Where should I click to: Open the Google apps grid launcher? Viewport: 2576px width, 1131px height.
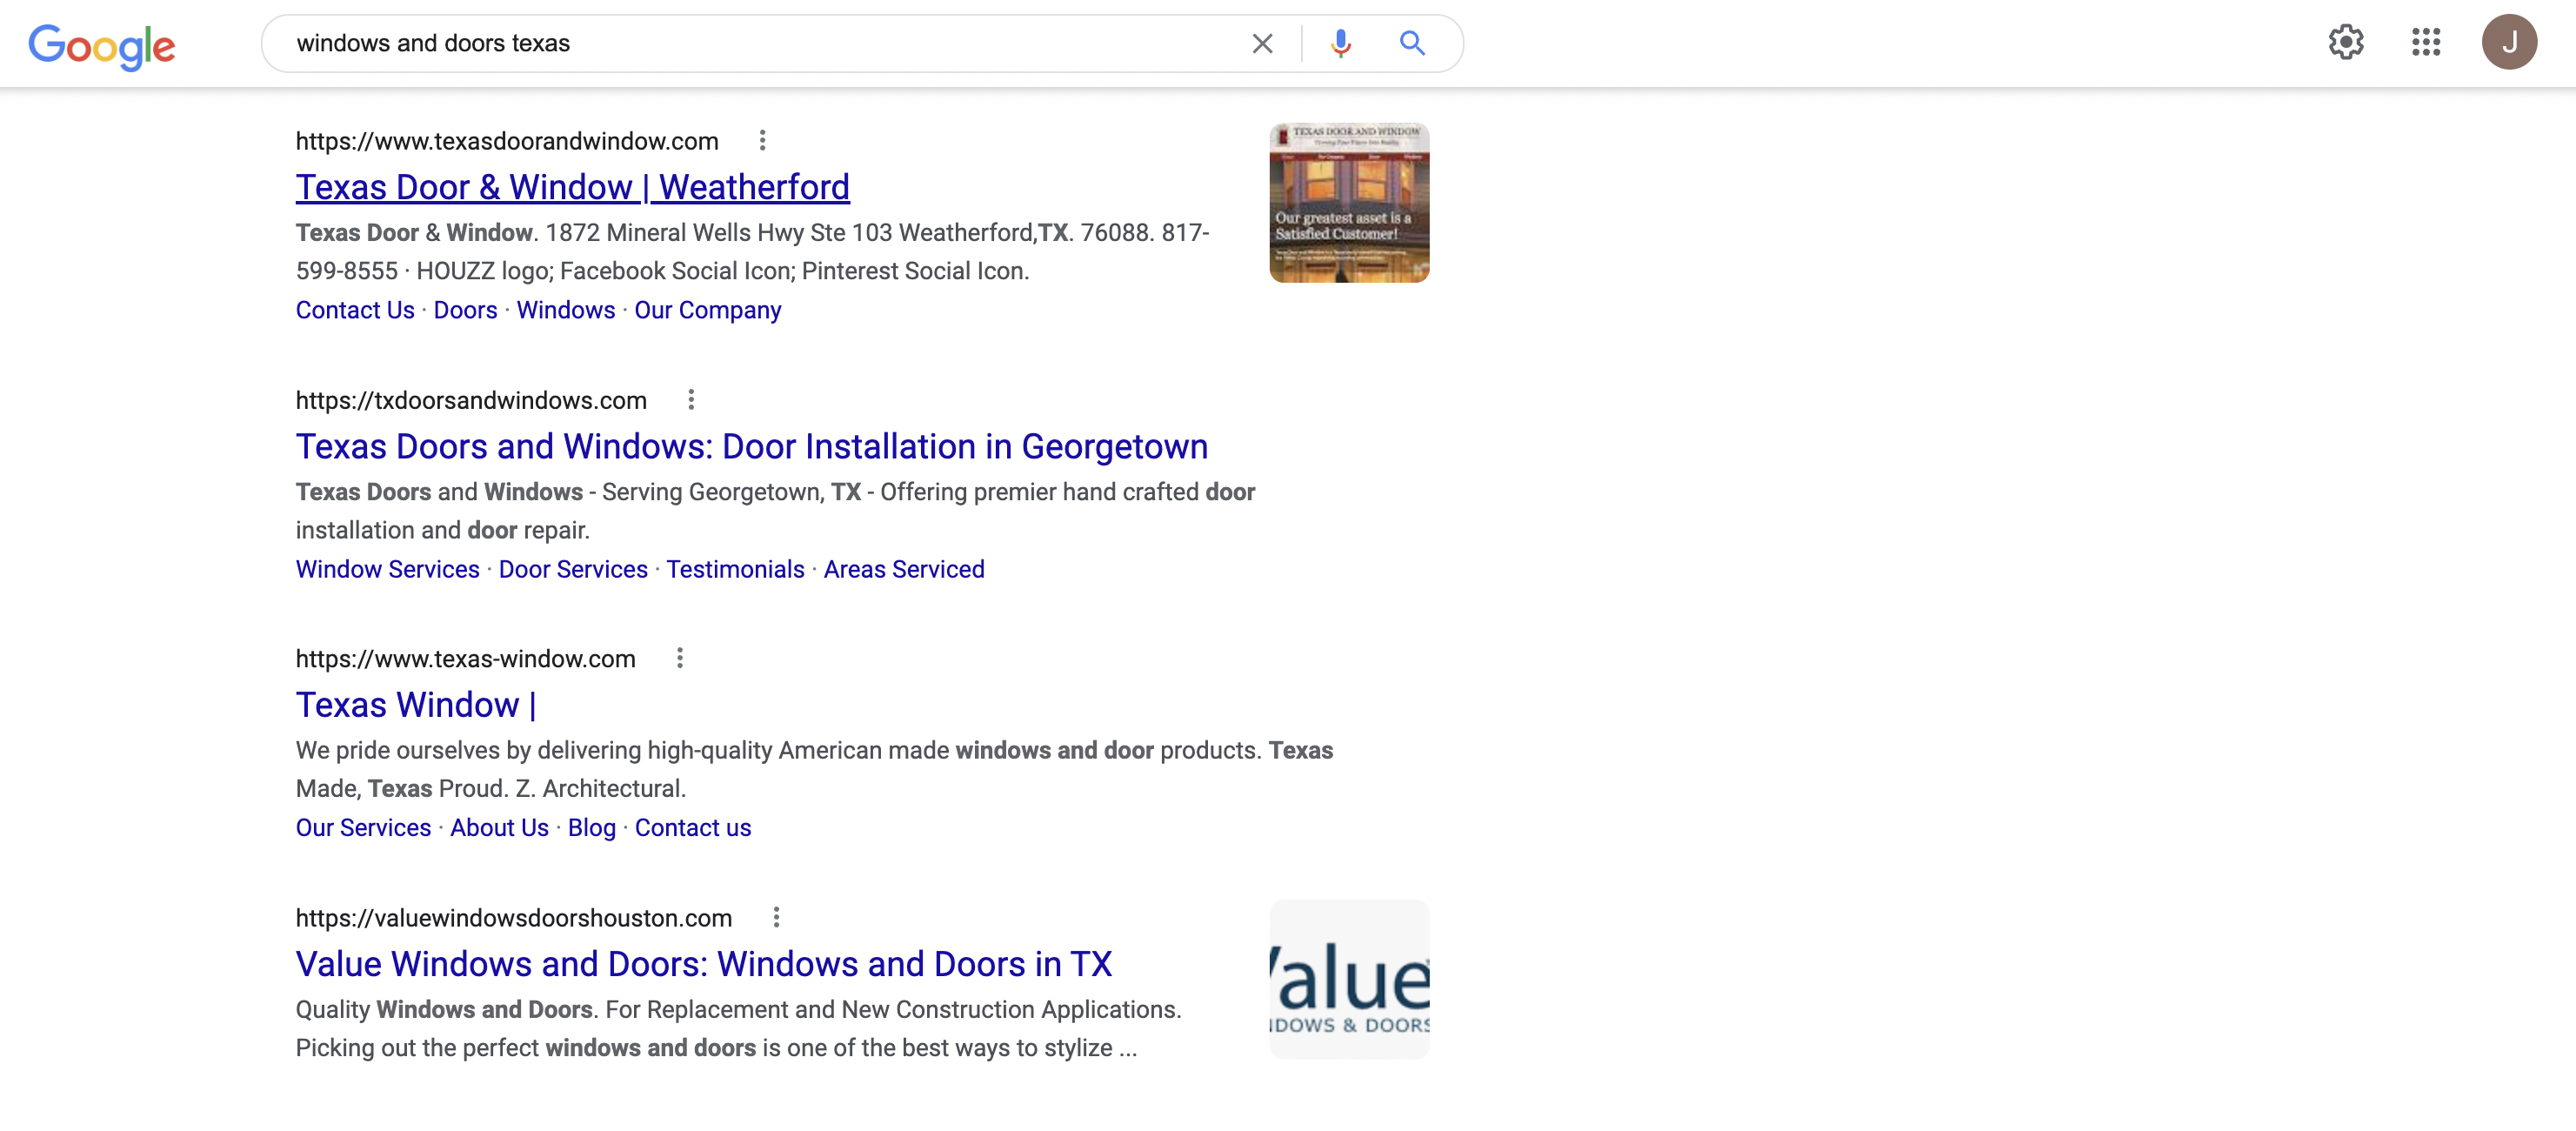coord(2425,42)
